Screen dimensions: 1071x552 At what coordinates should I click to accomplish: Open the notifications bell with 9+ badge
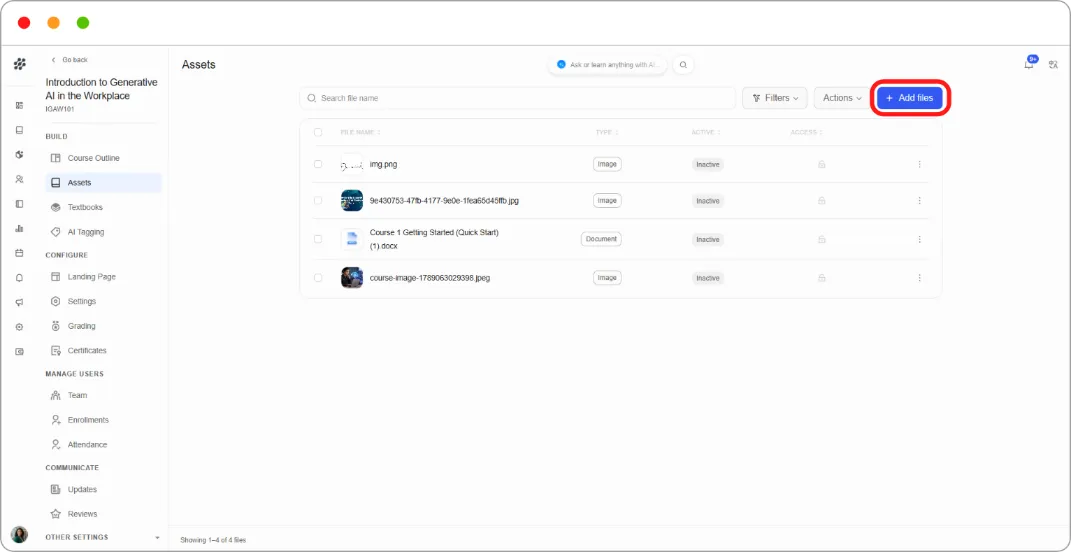point(1029,64)
